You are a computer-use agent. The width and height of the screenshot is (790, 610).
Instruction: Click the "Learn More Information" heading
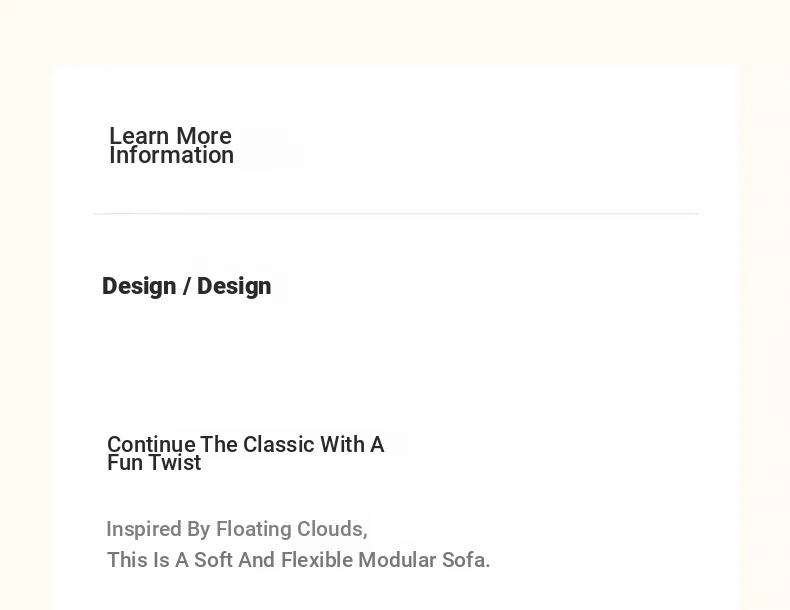coord(171,146)
